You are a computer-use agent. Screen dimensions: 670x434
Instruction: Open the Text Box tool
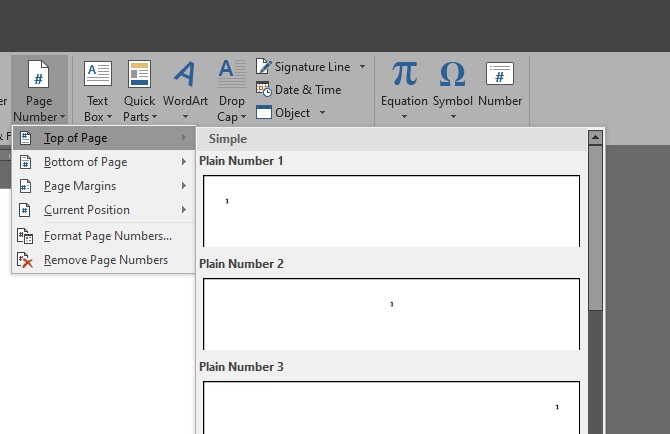pyautogui.click(x=97, y=76)
